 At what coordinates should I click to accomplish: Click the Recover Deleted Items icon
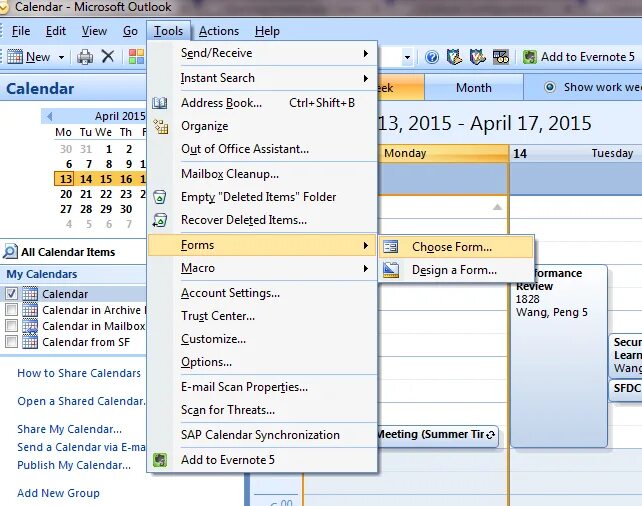(x=160, y=220)
